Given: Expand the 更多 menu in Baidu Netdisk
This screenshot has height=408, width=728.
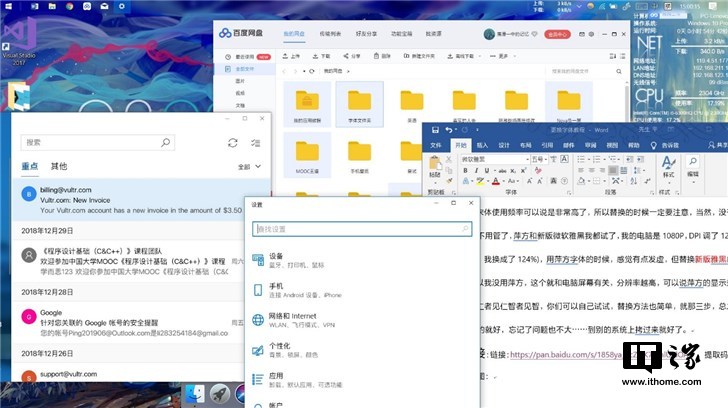Looking at the screenshot, I should (503, 56).
